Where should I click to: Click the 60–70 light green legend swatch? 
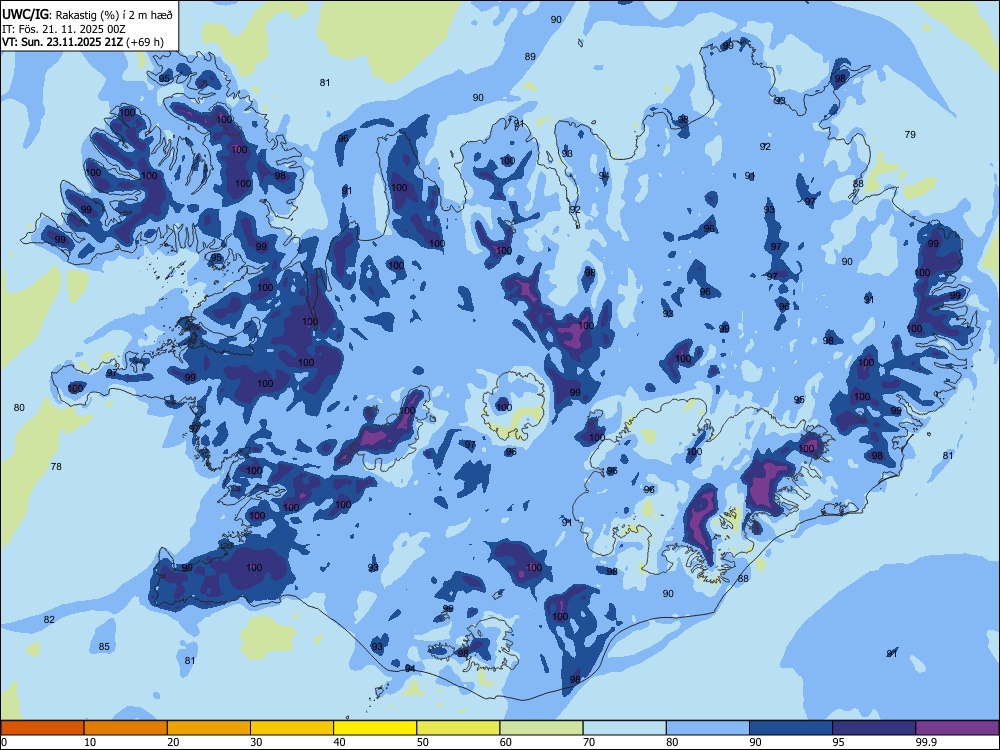pyautogui.click(x=541, y=728)
